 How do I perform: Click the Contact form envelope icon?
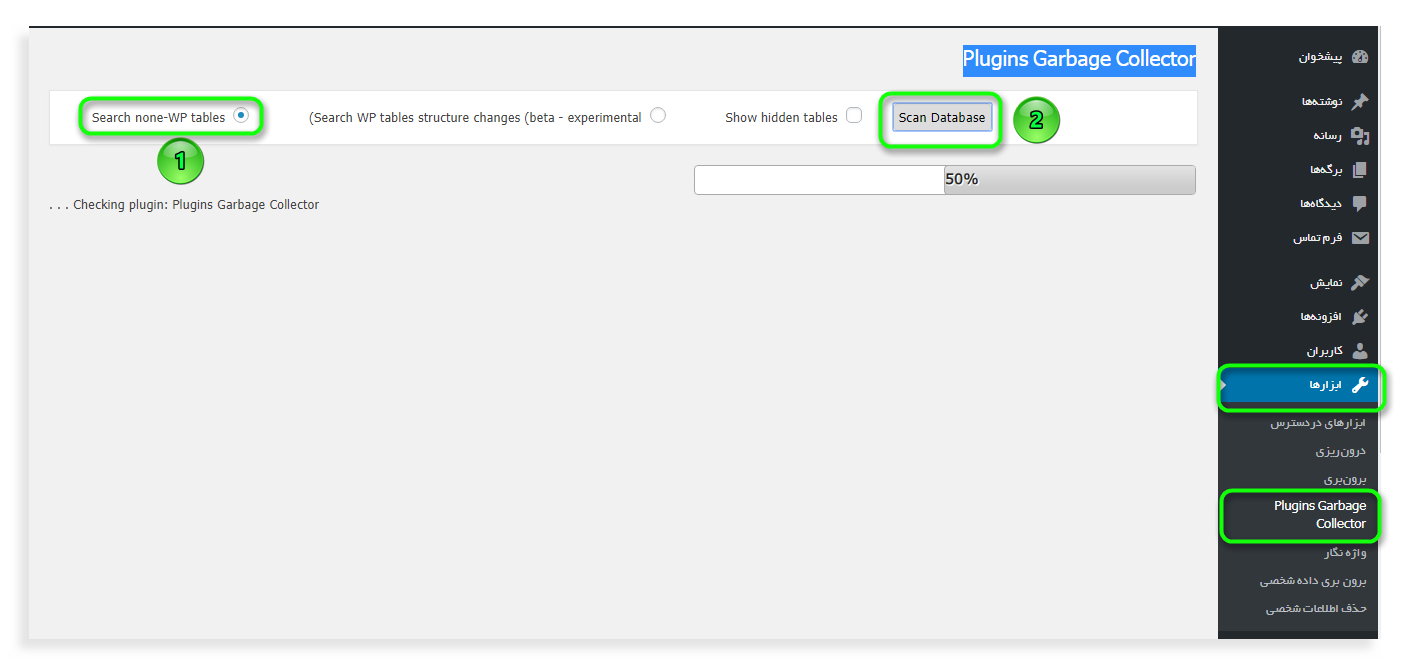point(1359,238)
